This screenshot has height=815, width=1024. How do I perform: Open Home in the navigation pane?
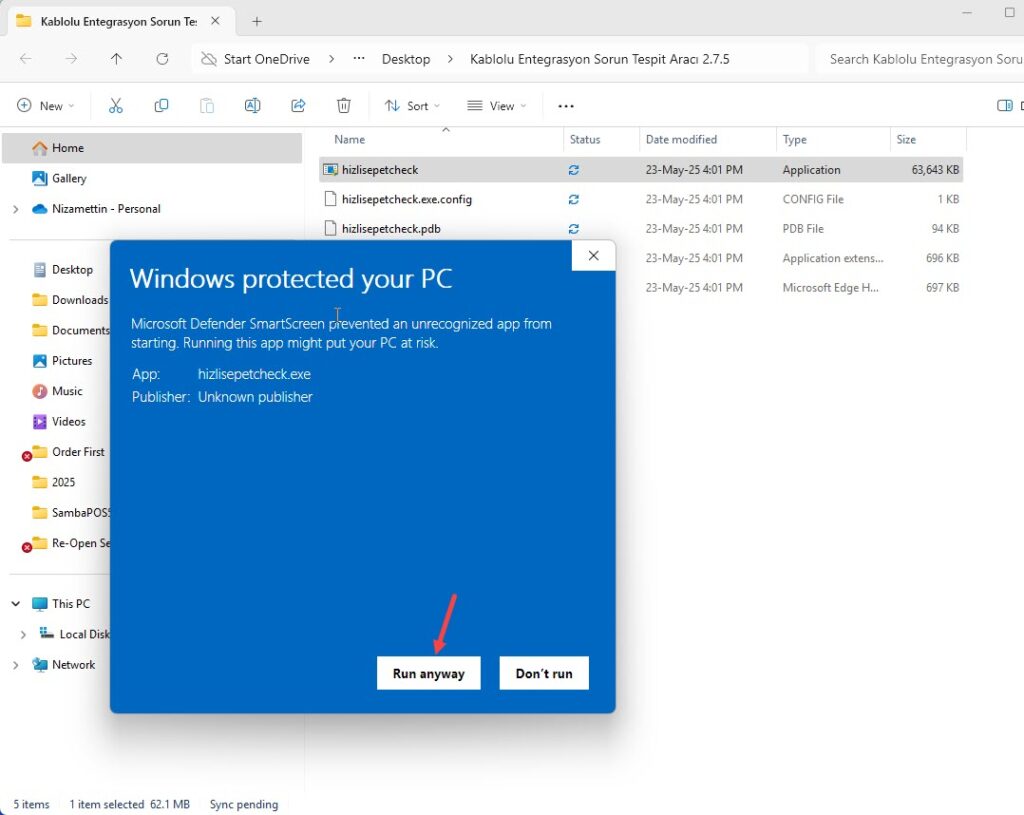coord(152,148)
